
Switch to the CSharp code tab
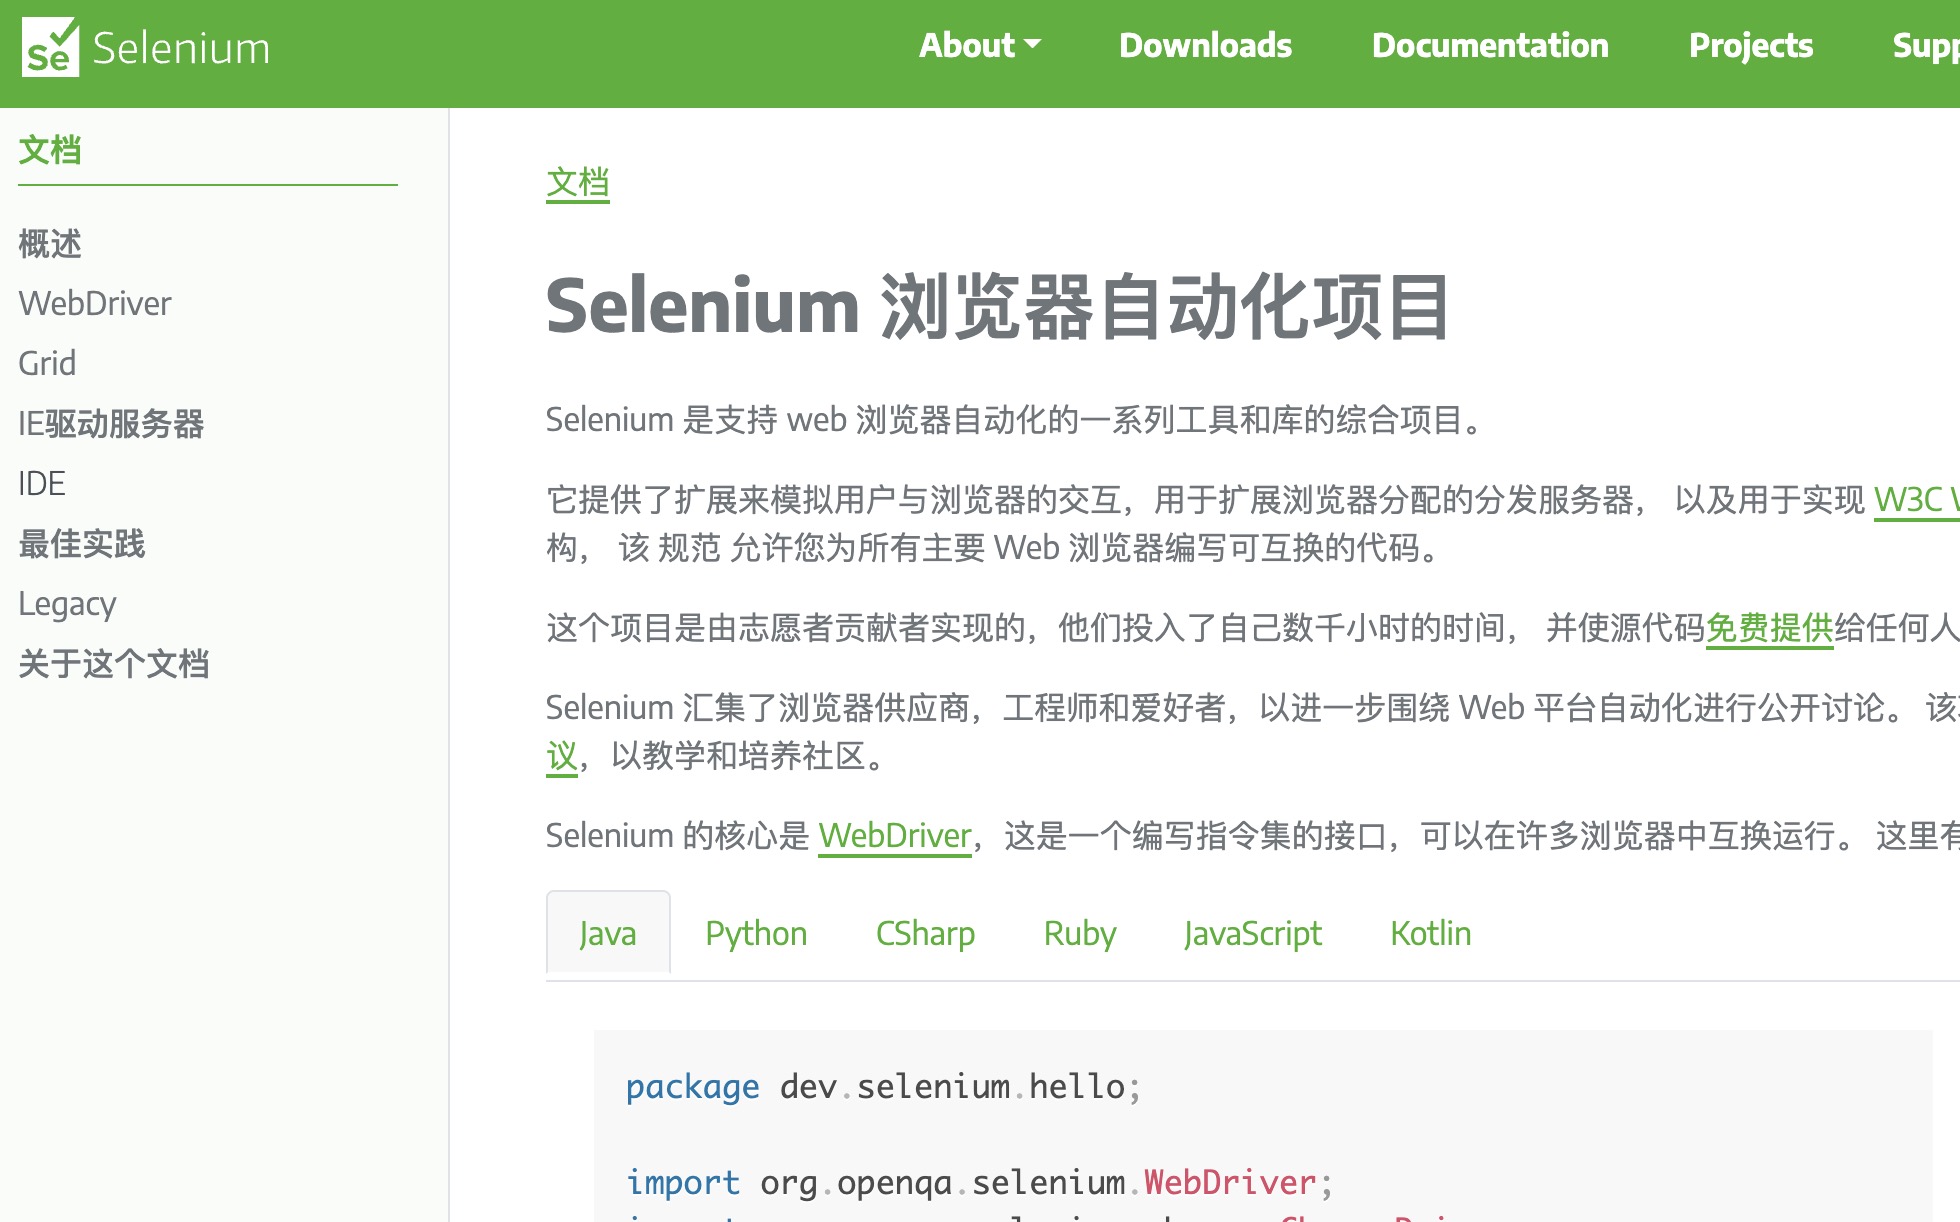[925, 934]
